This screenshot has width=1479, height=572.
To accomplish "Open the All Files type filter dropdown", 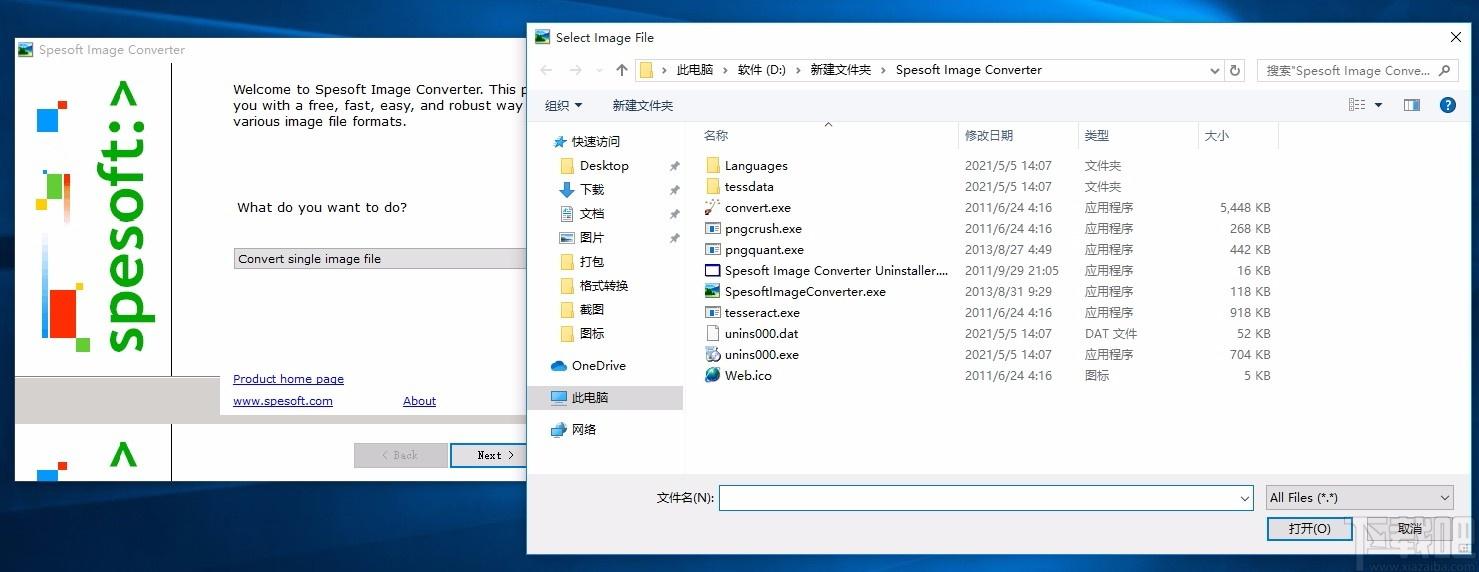I will [x=1360, y=498].
